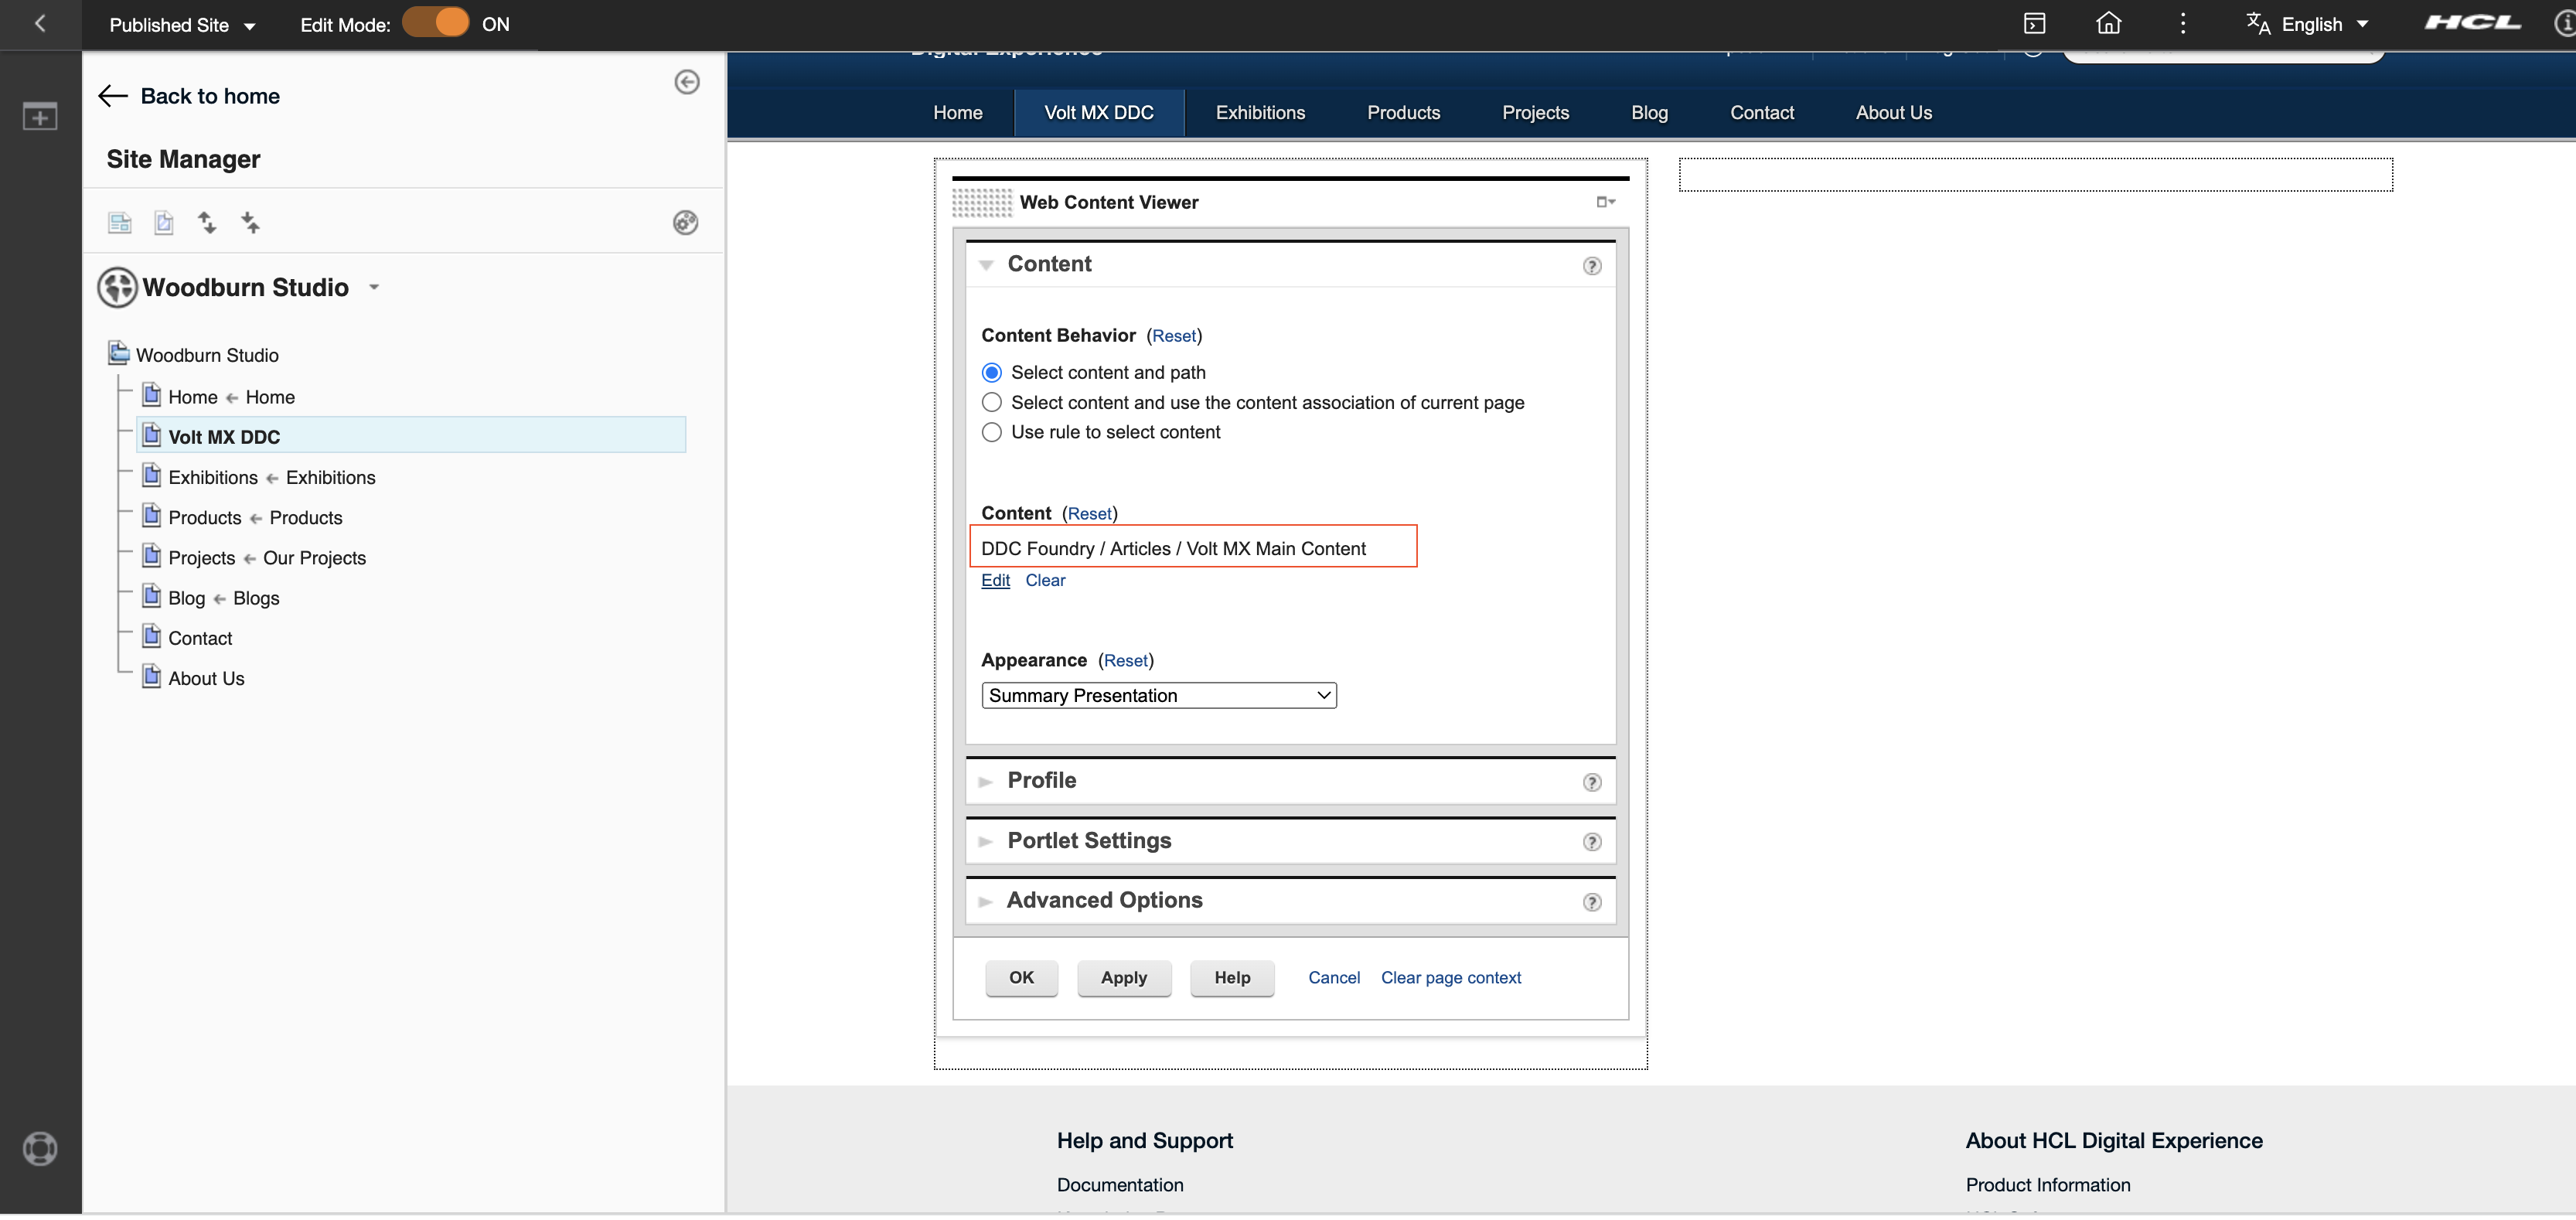Screen dimensions: 2576x1220
Task: Click the Clear page context link
Action: pos(1450,977)
